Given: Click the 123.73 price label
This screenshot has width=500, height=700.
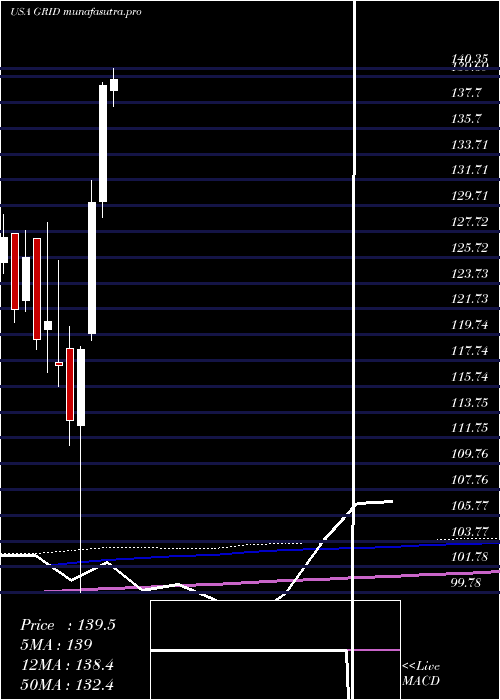Looking at the screenshot, I should [x=470, y=273].
